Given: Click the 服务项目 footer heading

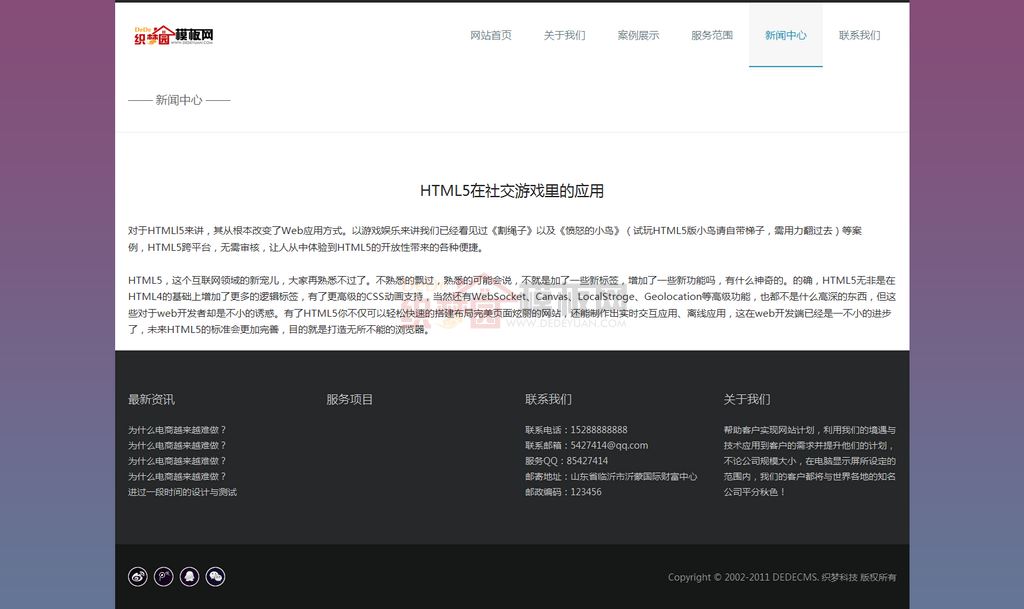Looking at the screenshot, I should tap(349, 399).
